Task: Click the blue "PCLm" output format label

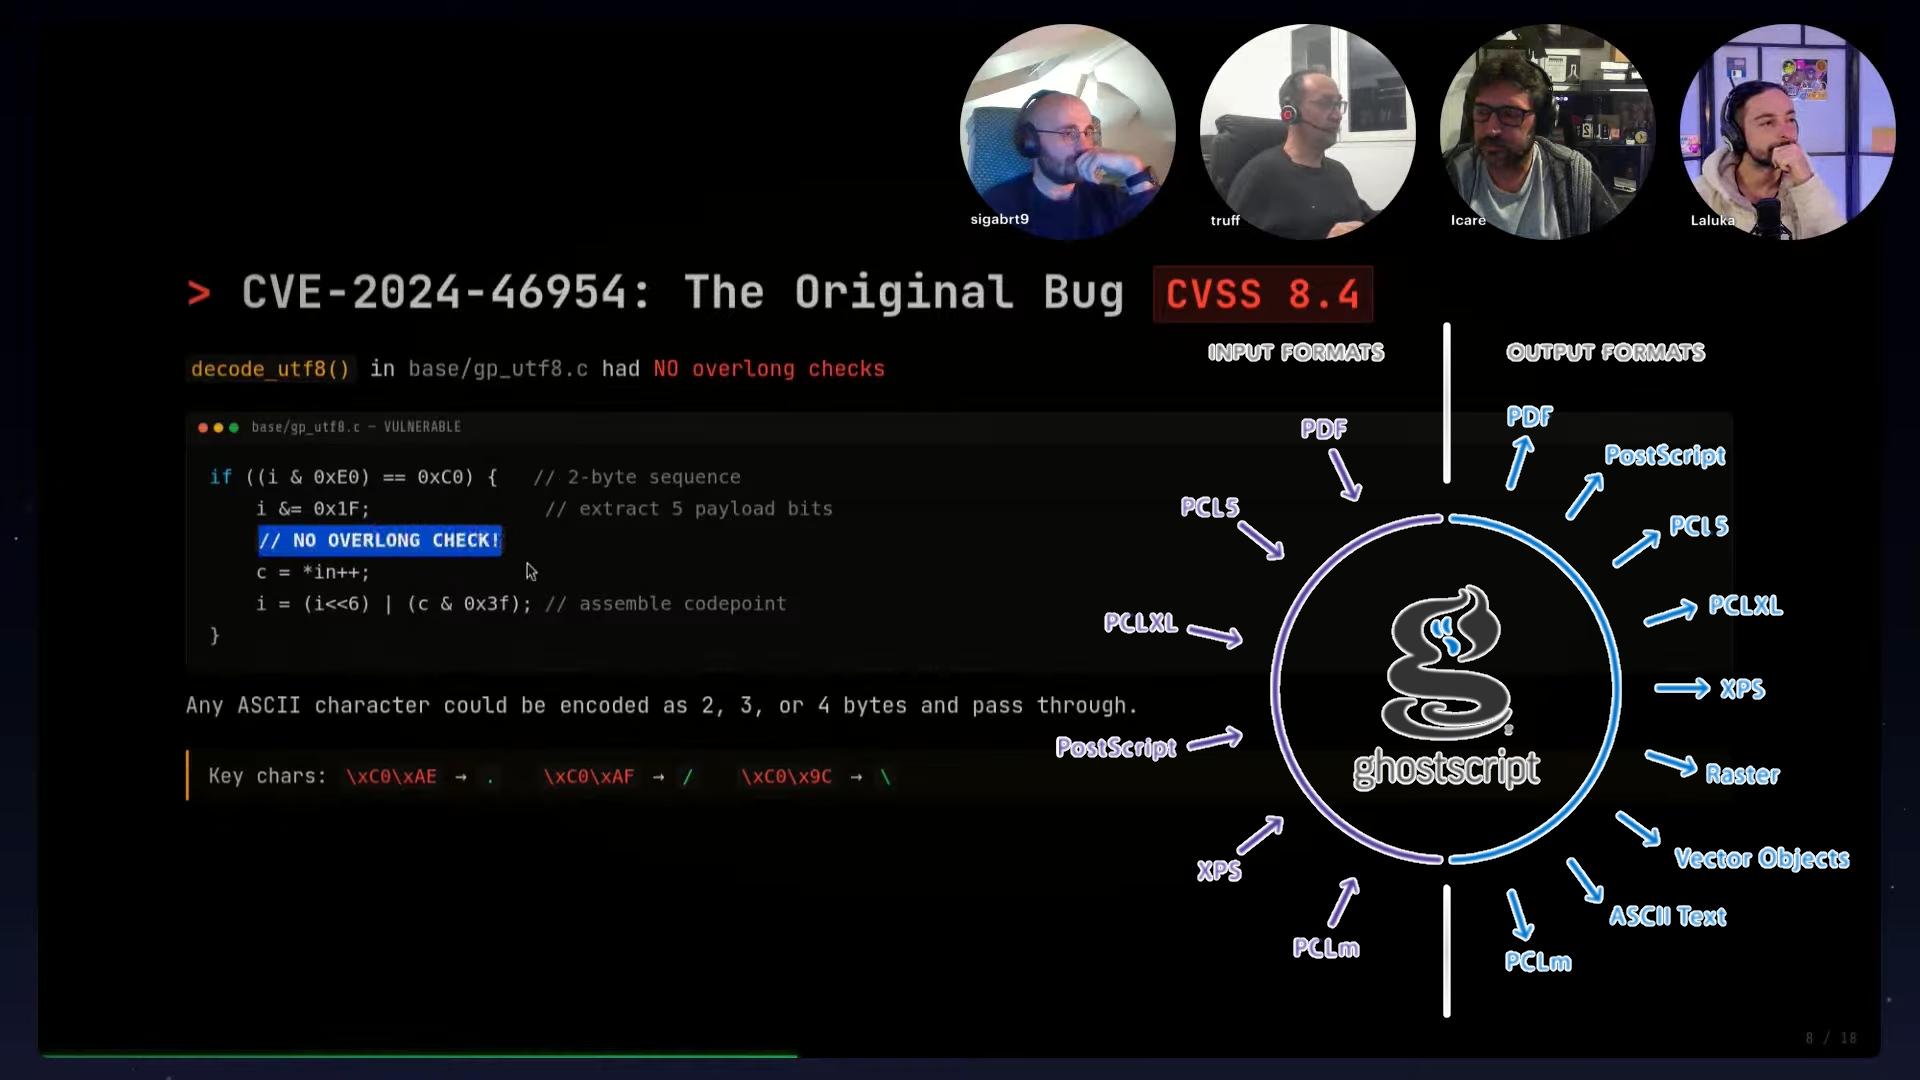Action: click(1538, 962)
